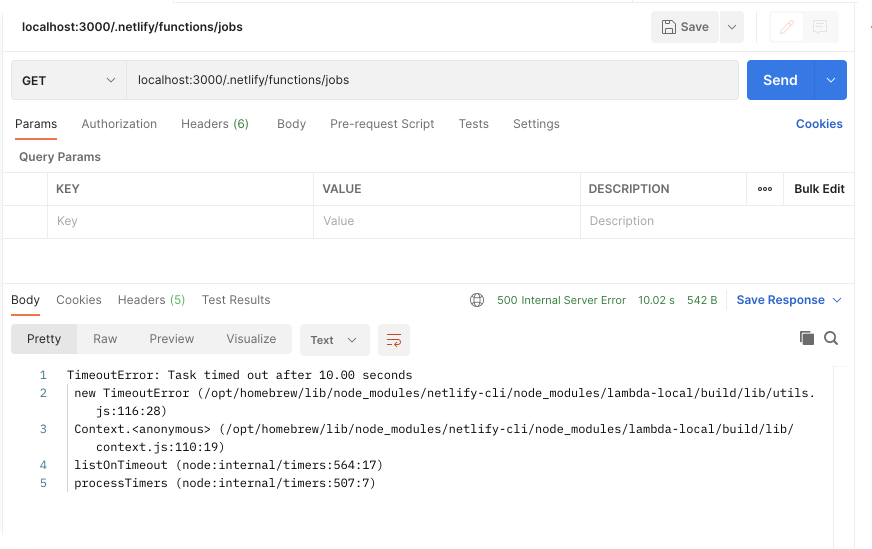Click the 542 B response size
872x549 pixels.
click(702, 300)
